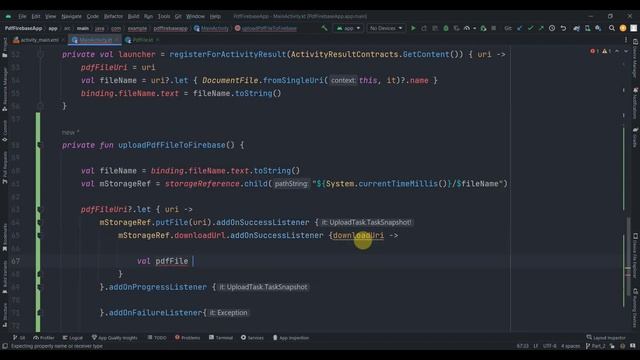Open the Services tool window
This screenshot has width=640, height=360.
(252, 338)
